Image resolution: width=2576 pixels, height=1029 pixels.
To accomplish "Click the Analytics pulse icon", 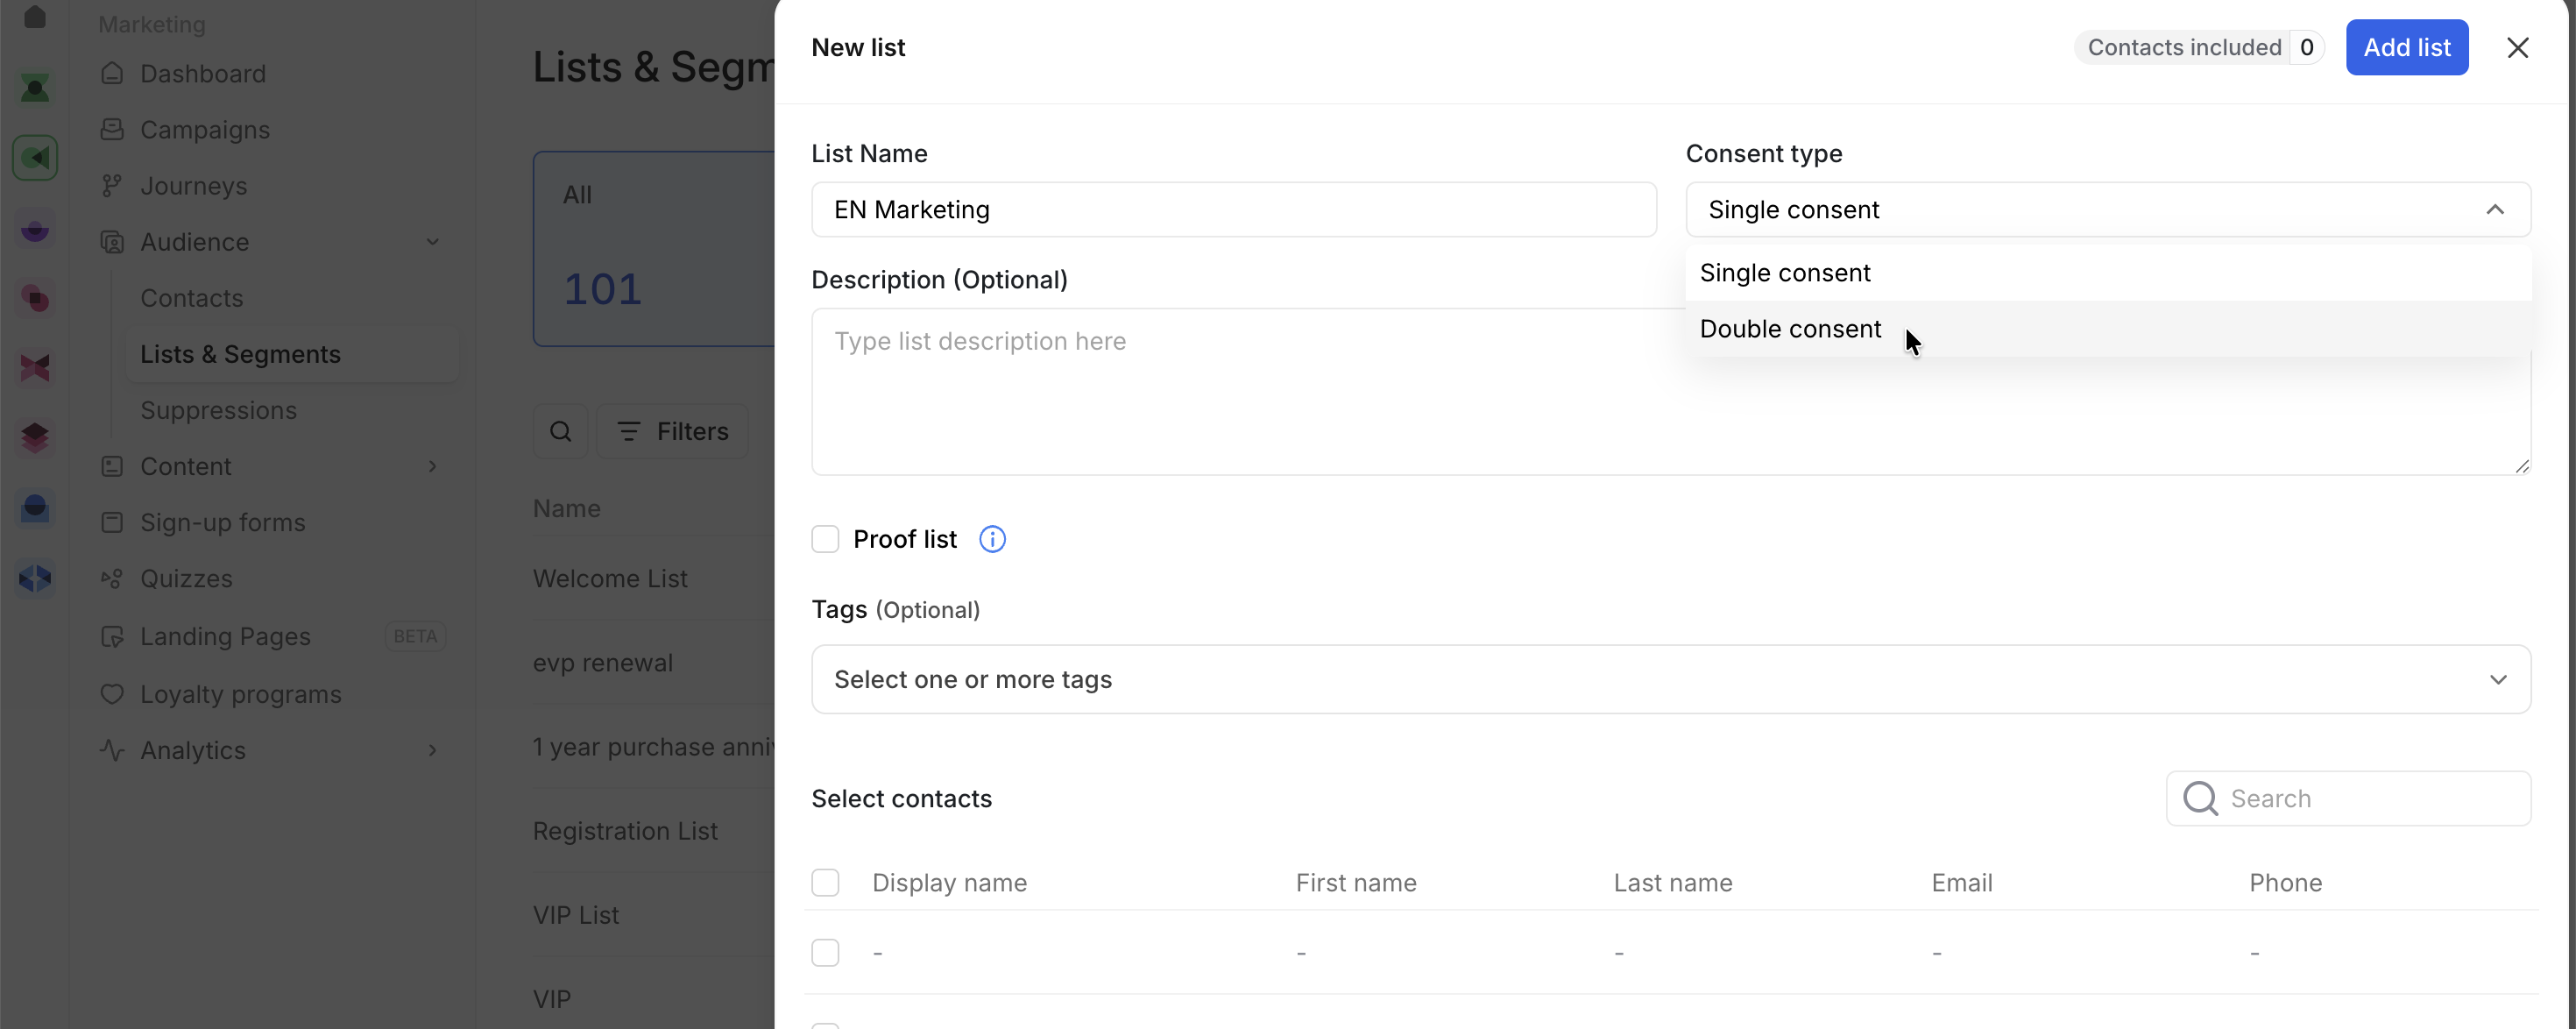I will pos(112,750).
